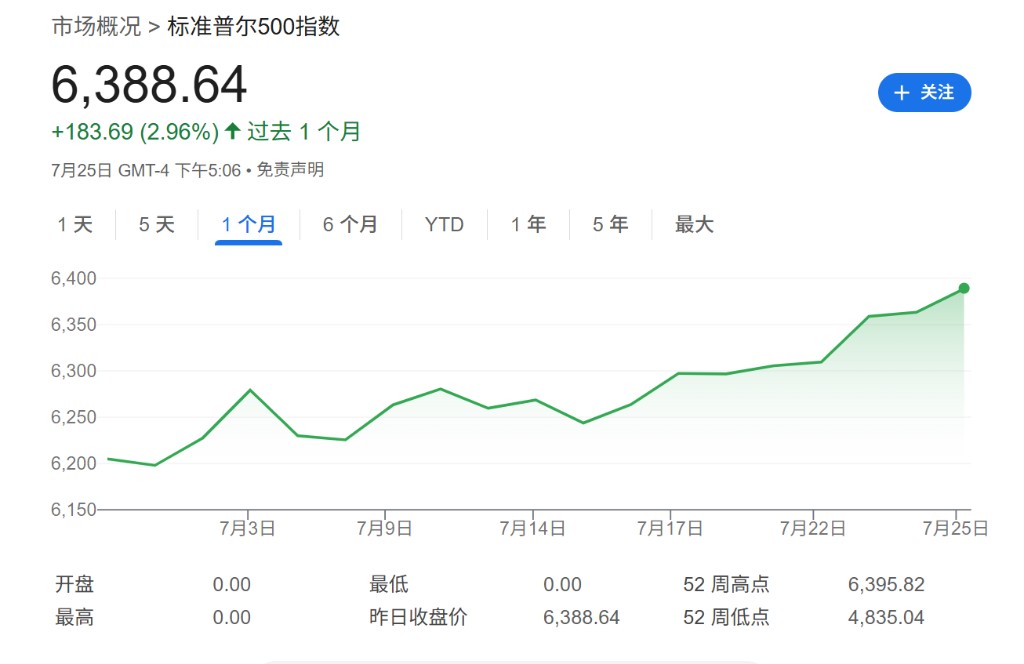1024x664 pixels.
Task: Click the 最高 label
Action: coord(74,618)
